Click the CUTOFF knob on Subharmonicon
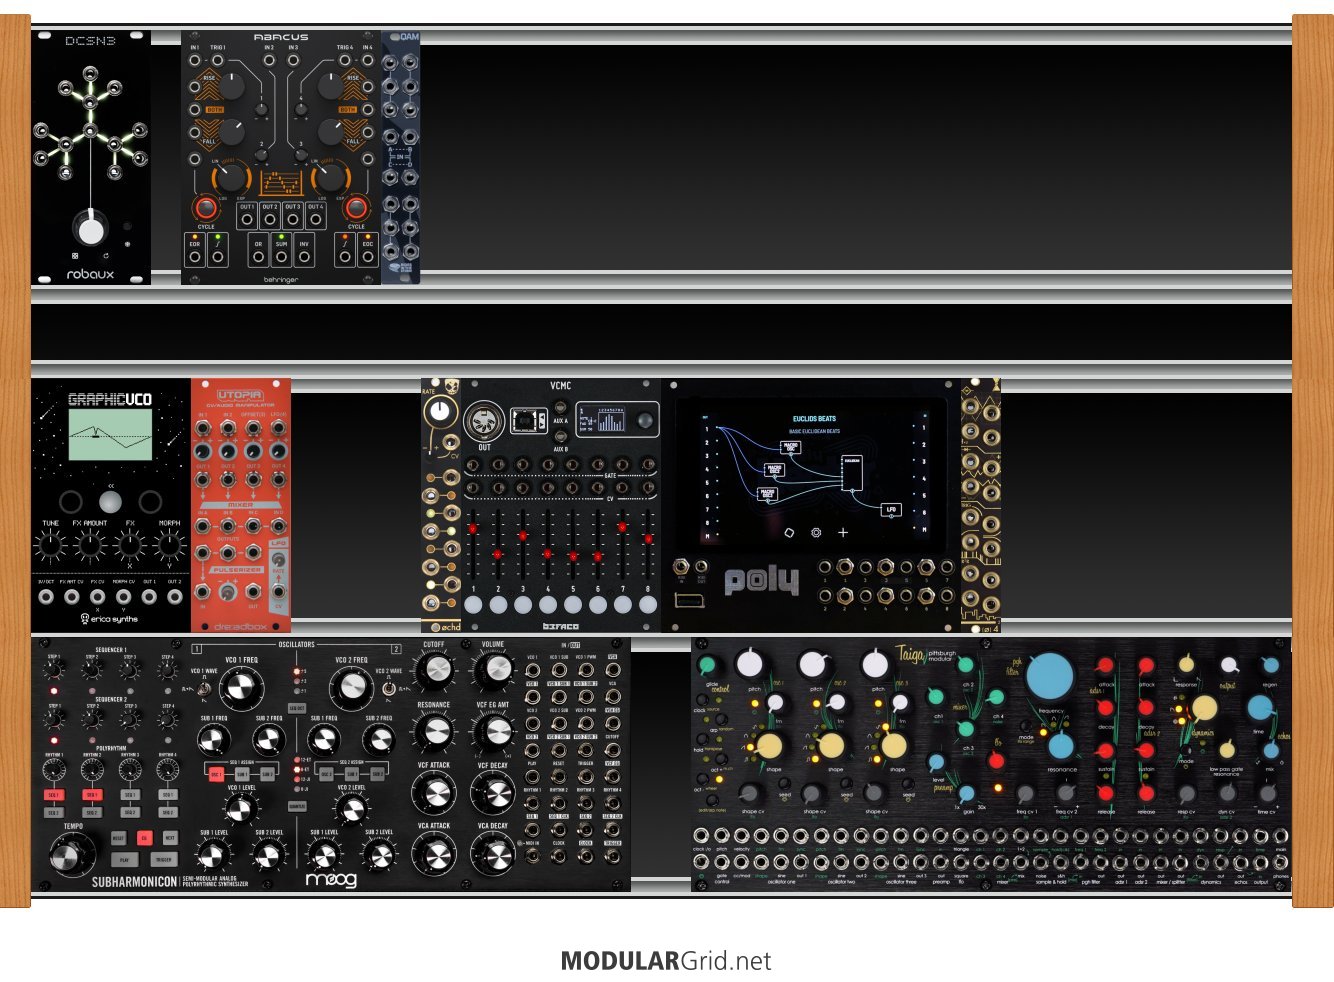The image size is (1334, 982). tap(434, 672)
